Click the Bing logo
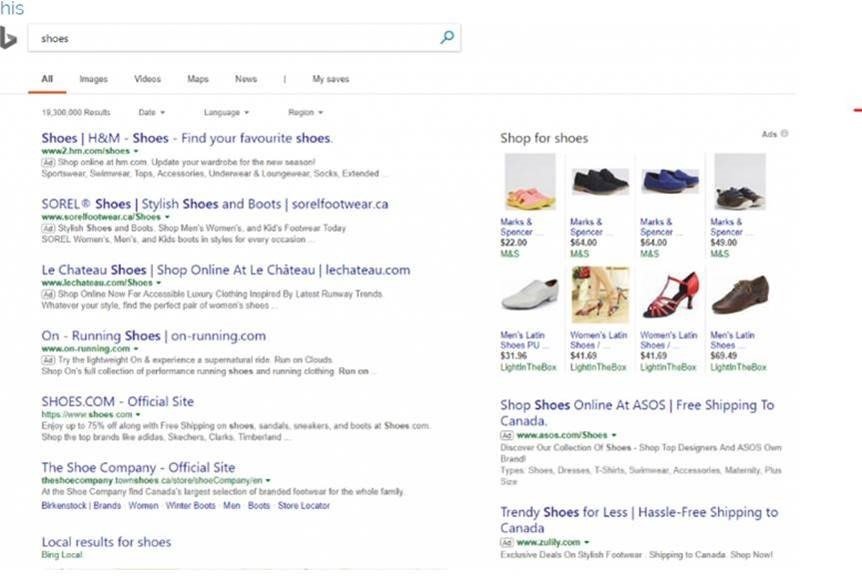This screenshot has height=582, width=862. pyautogui.click(x=8, y=38)
